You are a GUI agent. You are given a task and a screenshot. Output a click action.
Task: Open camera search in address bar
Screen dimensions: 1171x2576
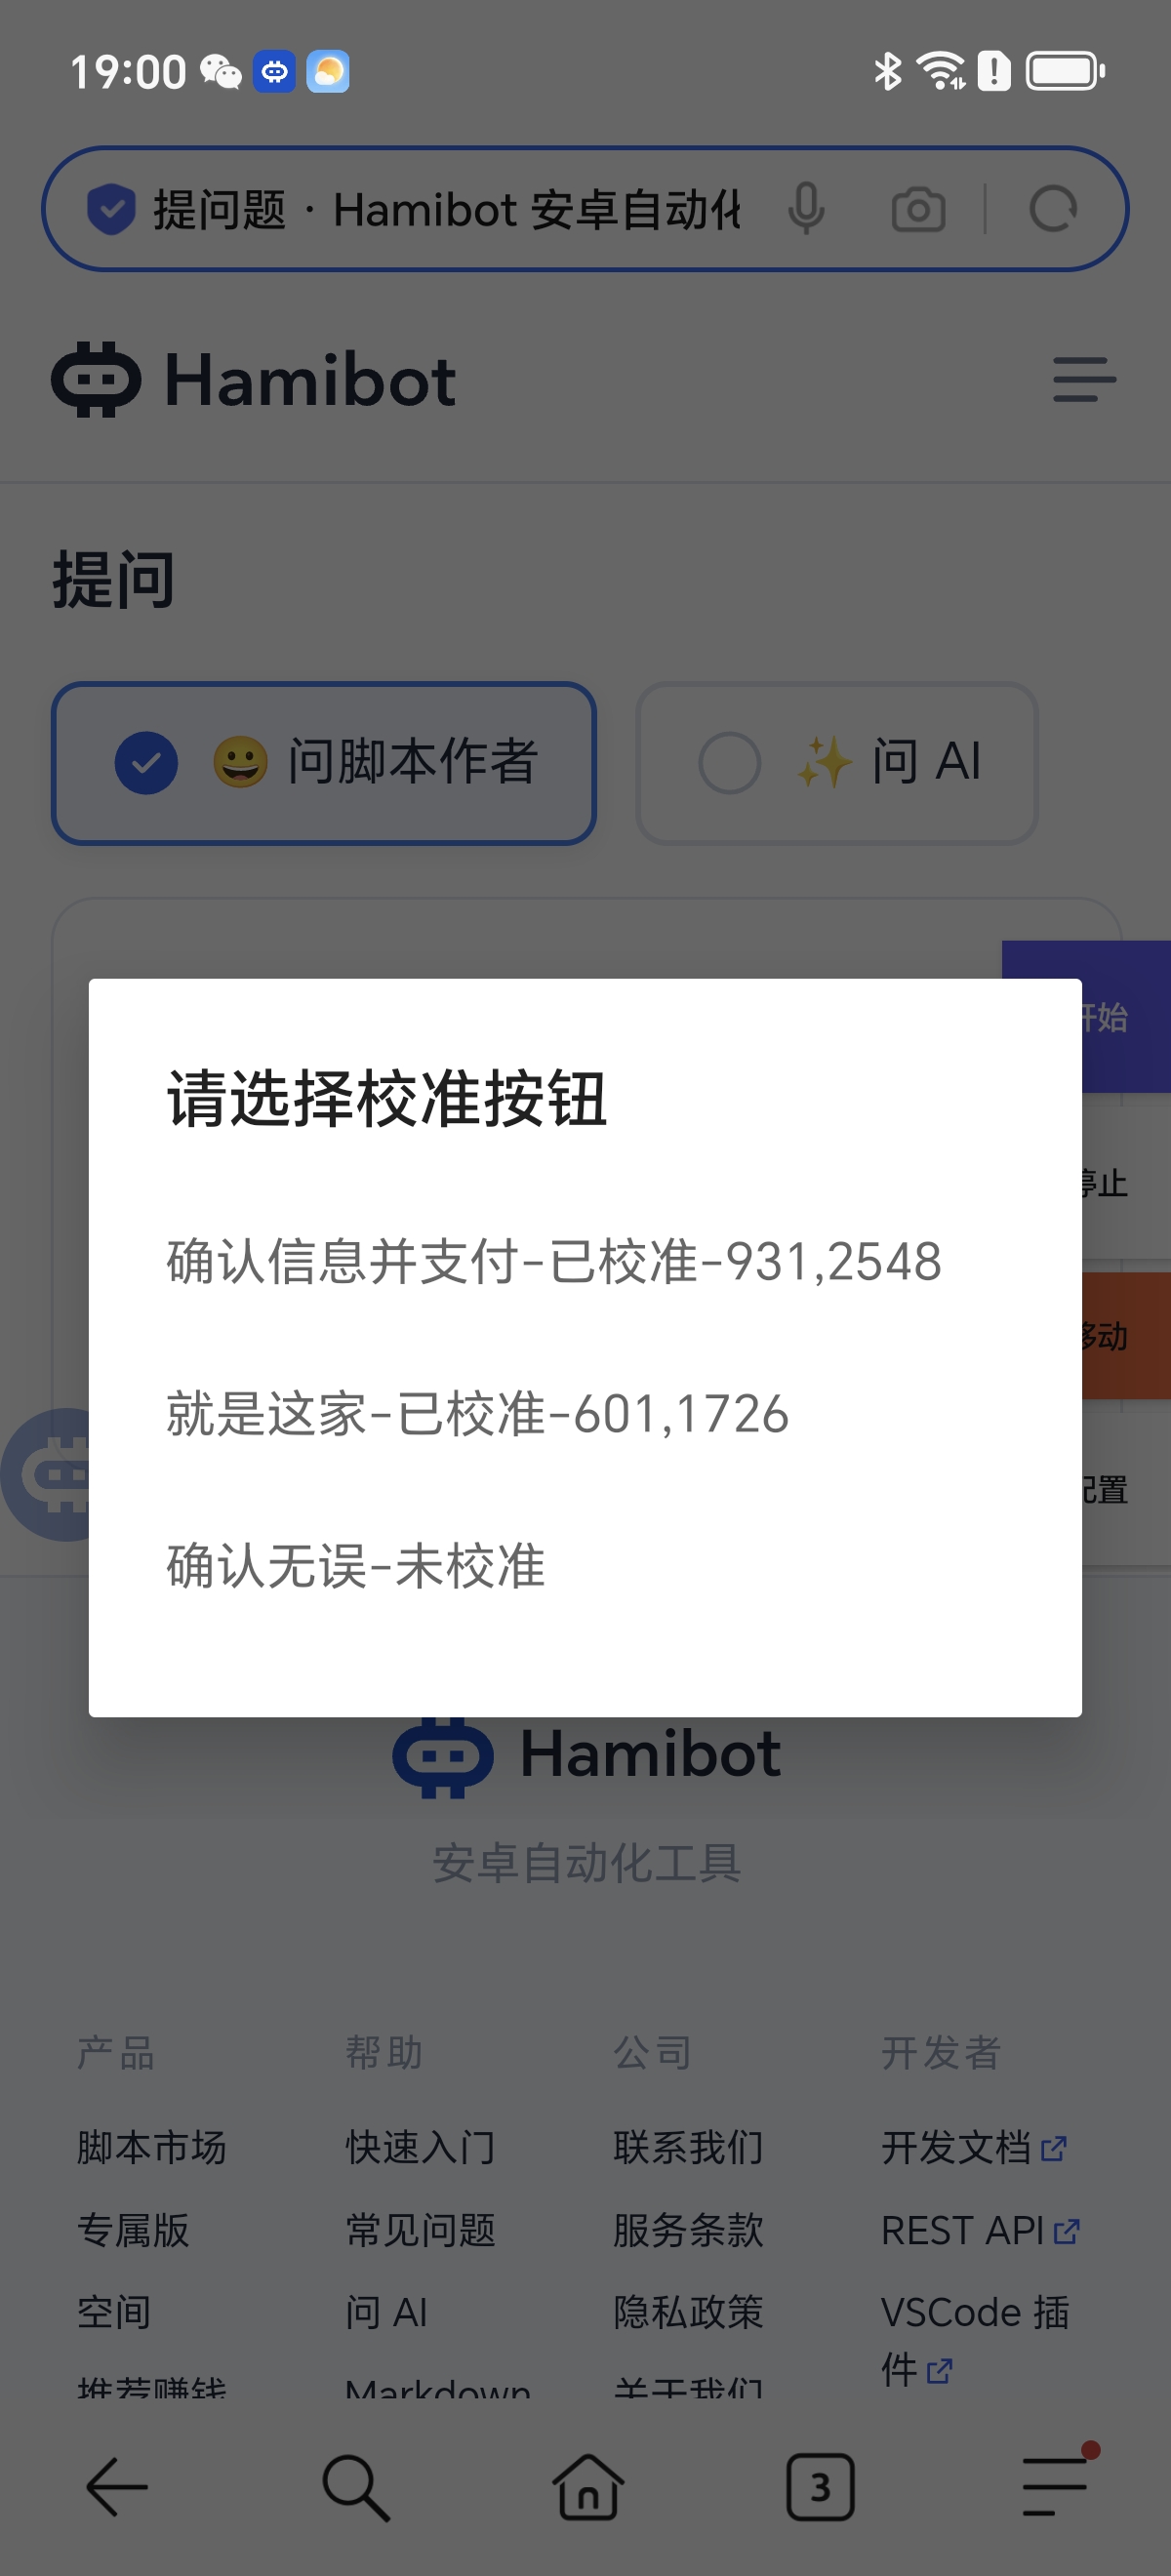pos(918,209)
